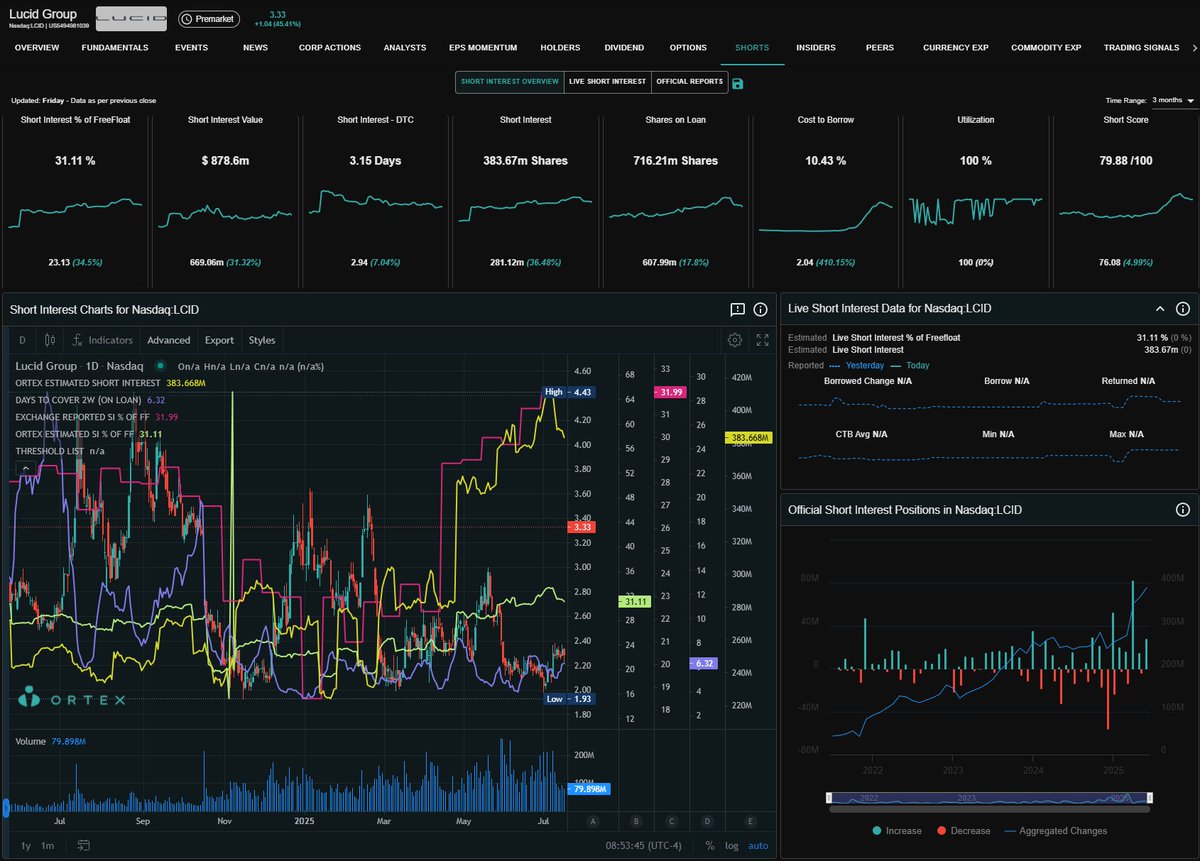The width and height of the screenshot is (1200, 861).
Task: Open info icon in Live Short Interest Data panel
Action: point(1183,309)
